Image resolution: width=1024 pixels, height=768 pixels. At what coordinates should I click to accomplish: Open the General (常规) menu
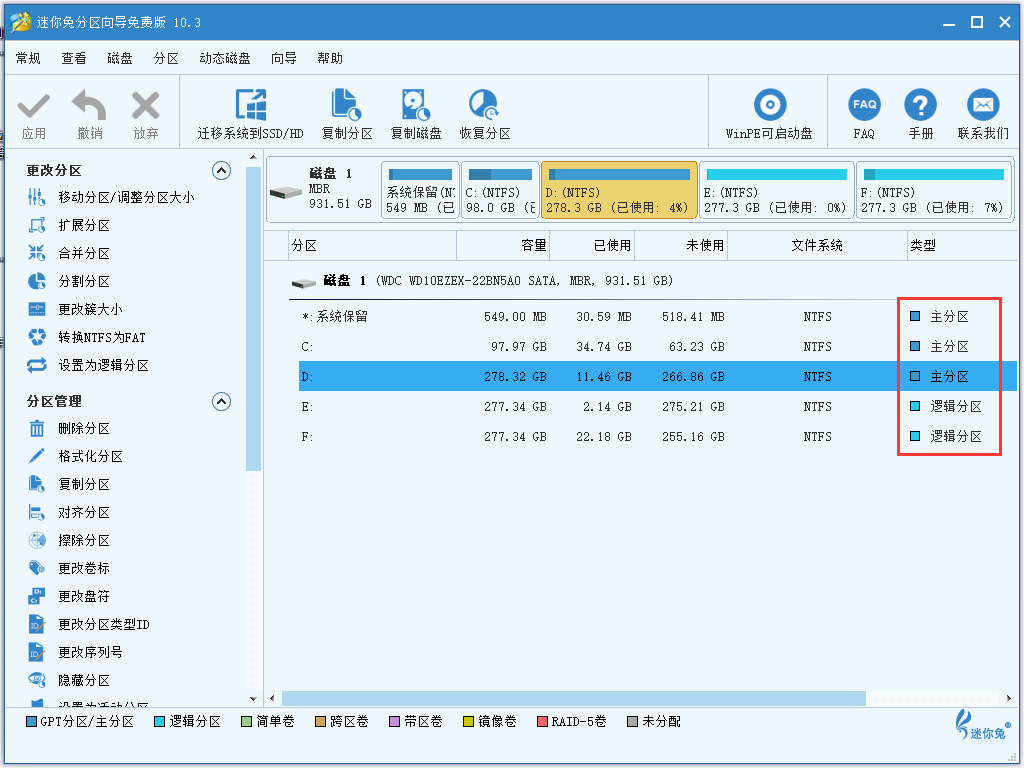(x=28, y=59)
